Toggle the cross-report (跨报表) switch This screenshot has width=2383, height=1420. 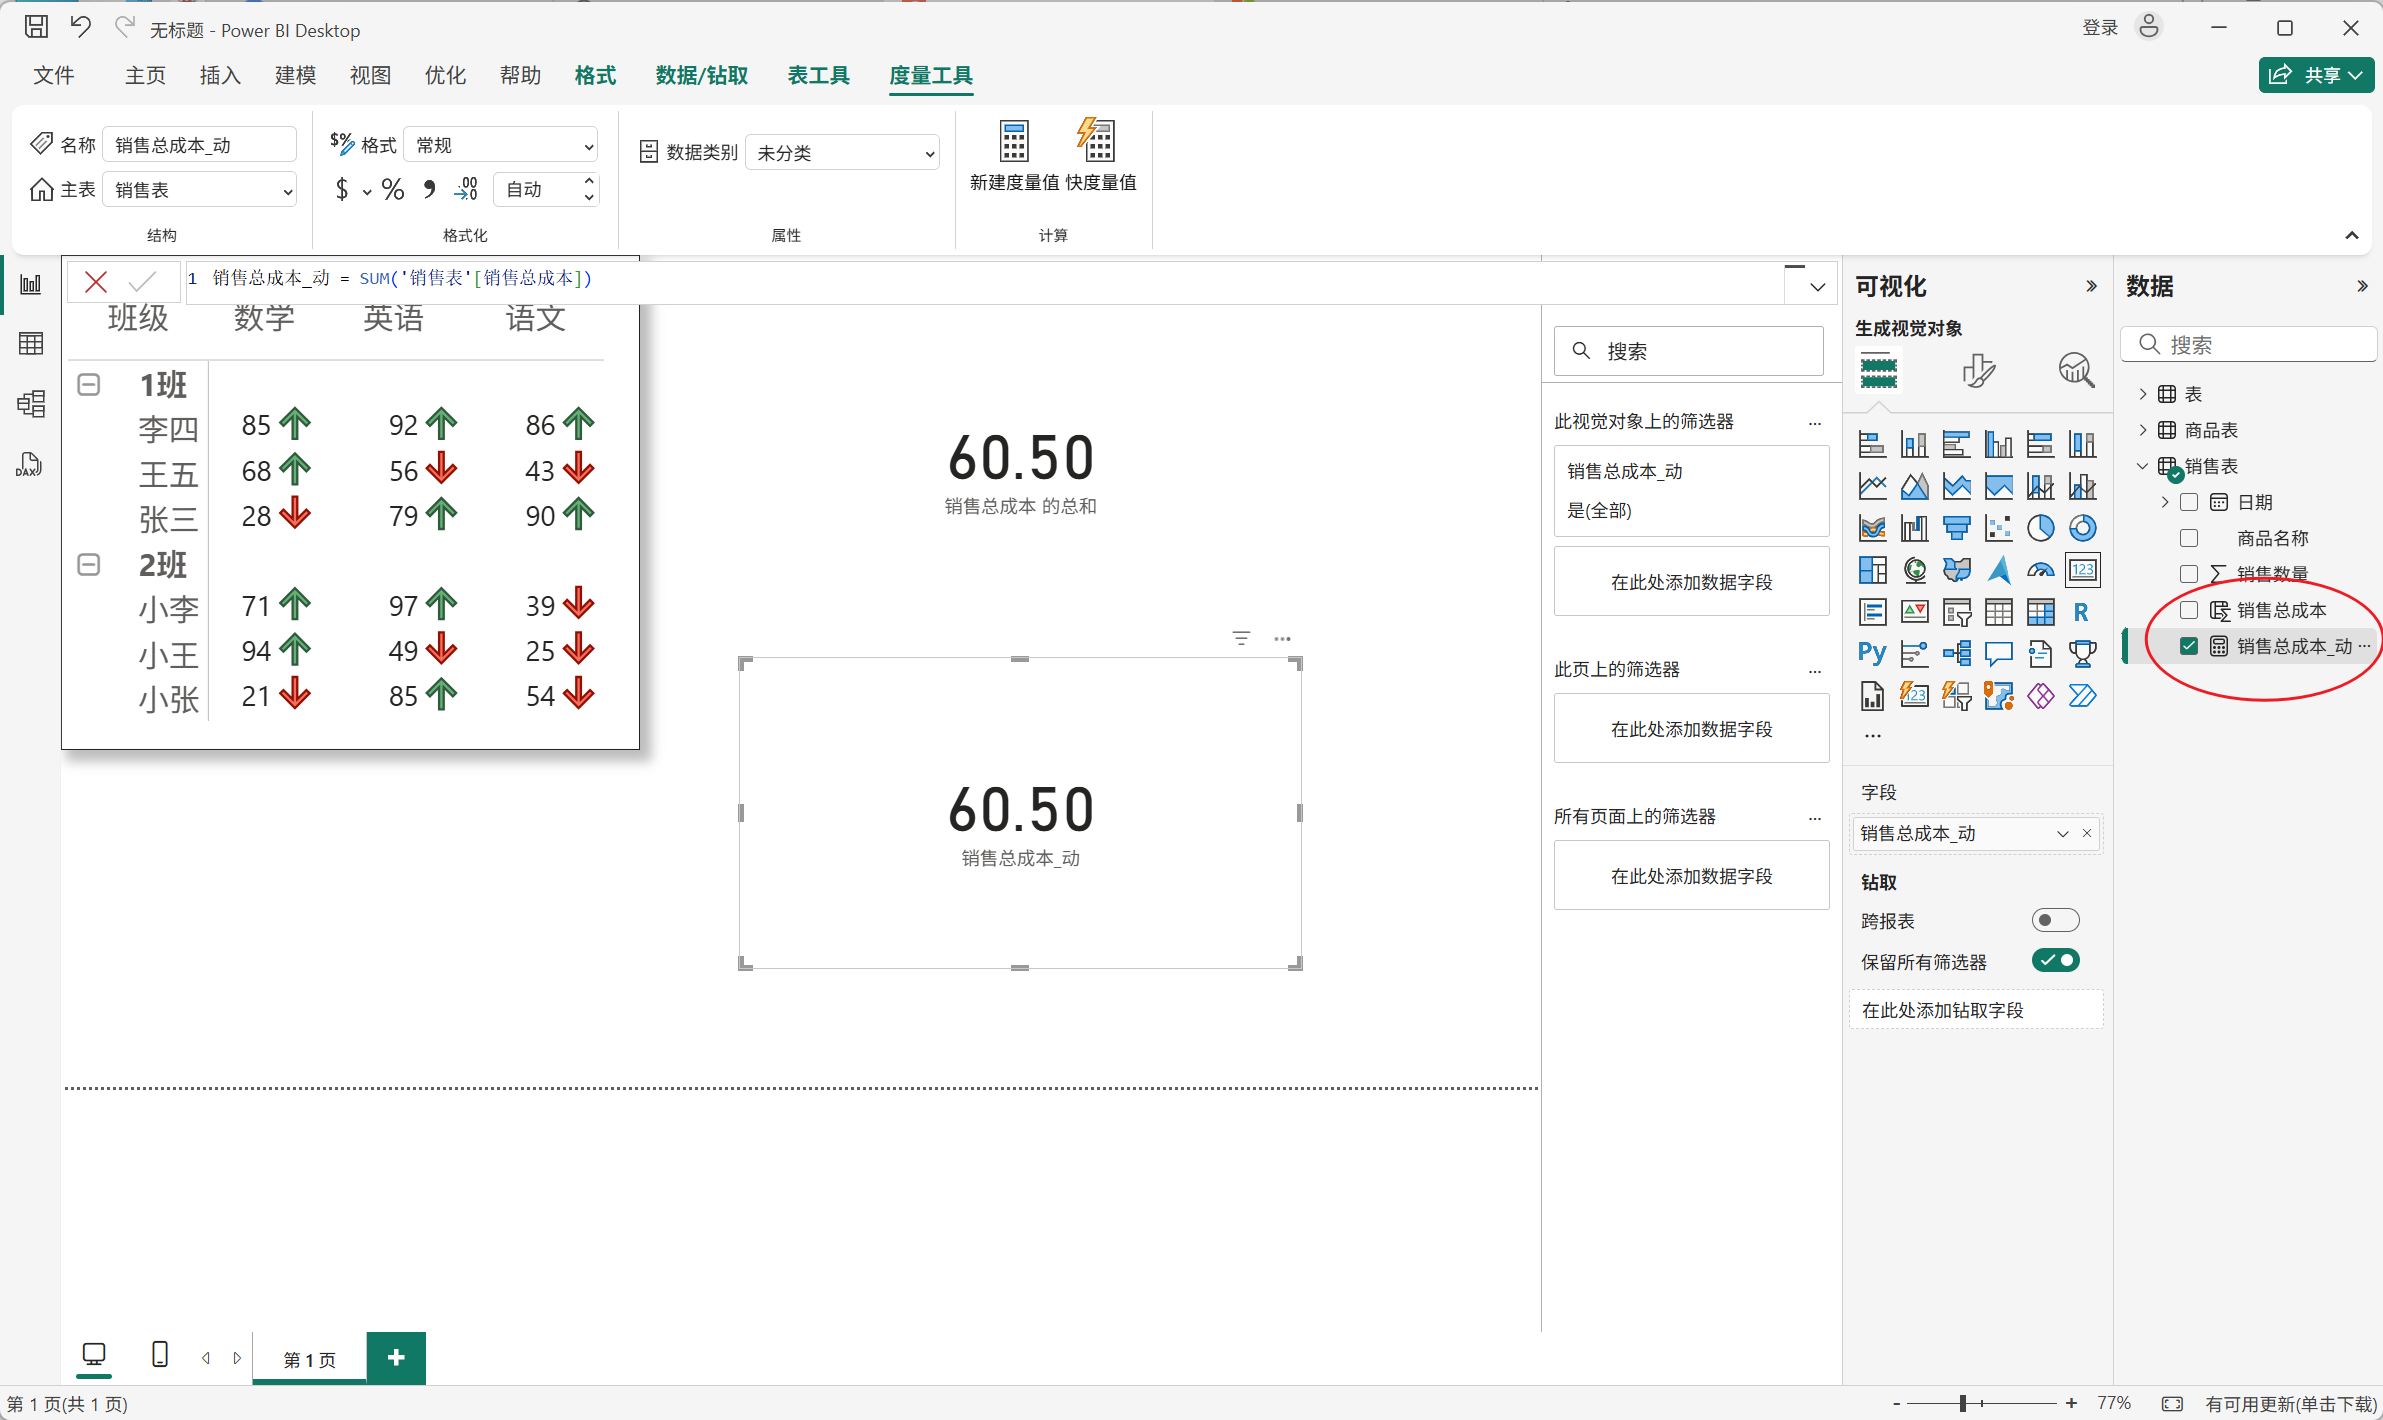pyautogui.click(x=2055, y=920)
